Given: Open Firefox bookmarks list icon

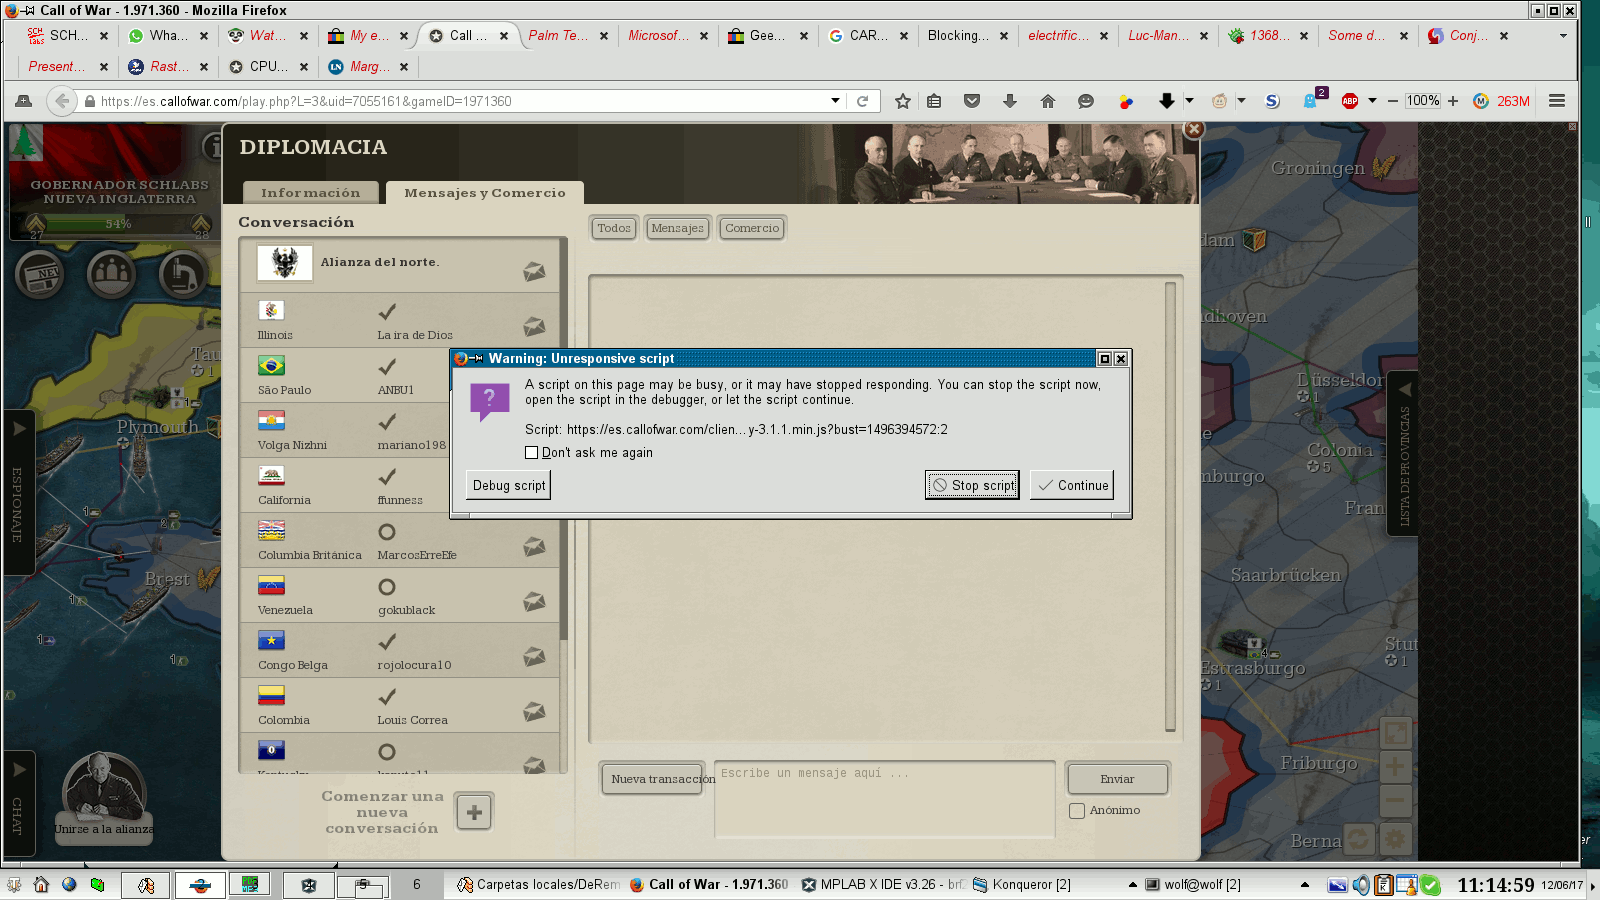Looking at the screenshot, I should tap(934, 101).
